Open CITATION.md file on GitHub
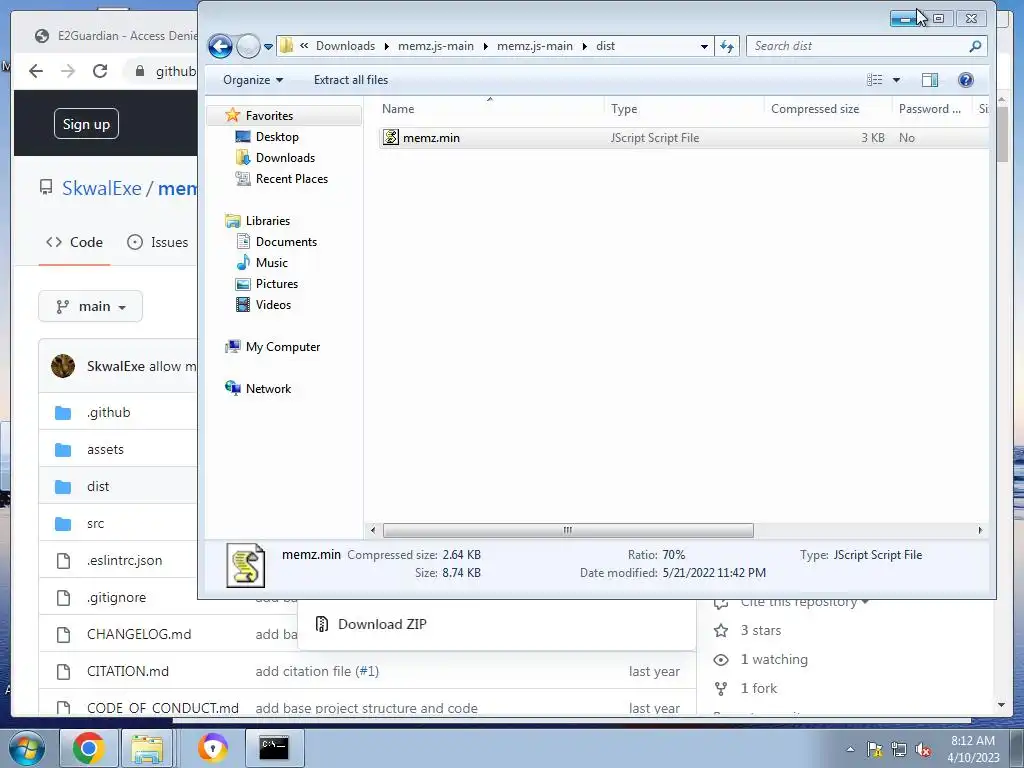 click(128, 671)
